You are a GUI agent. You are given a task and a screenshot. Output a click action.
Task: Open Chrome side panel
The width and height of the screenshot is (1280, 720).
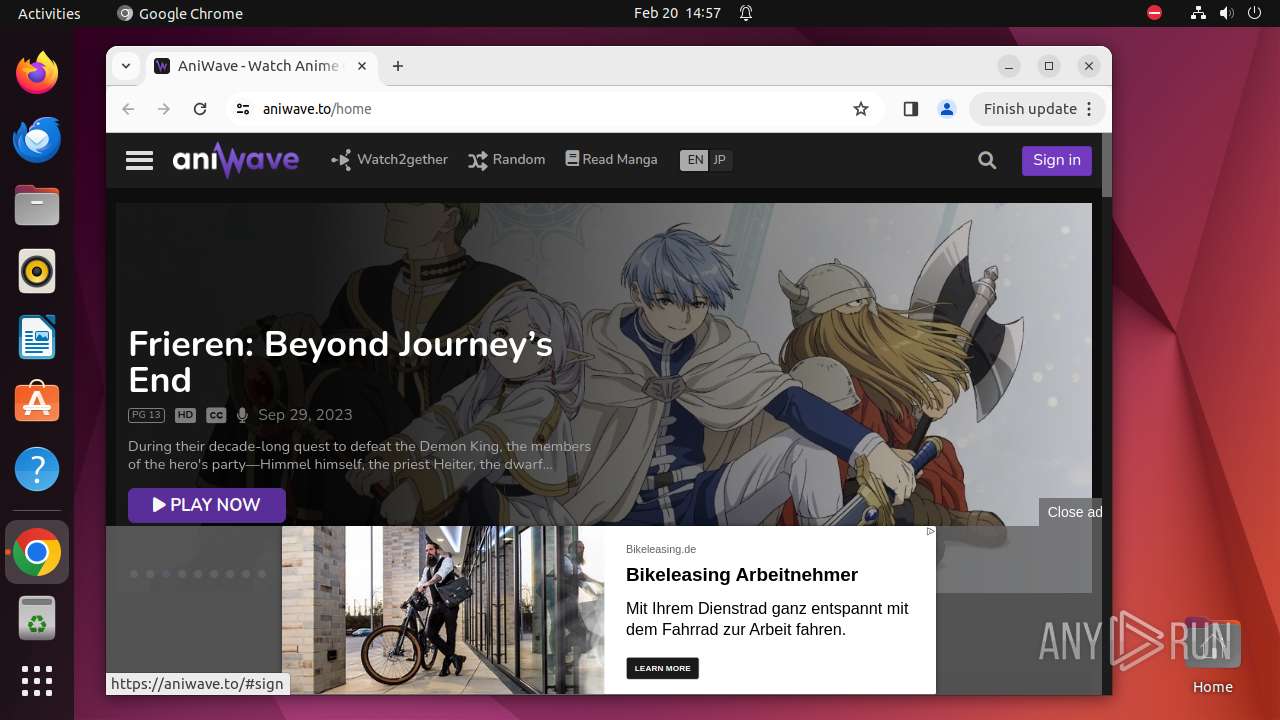point(910,109)
